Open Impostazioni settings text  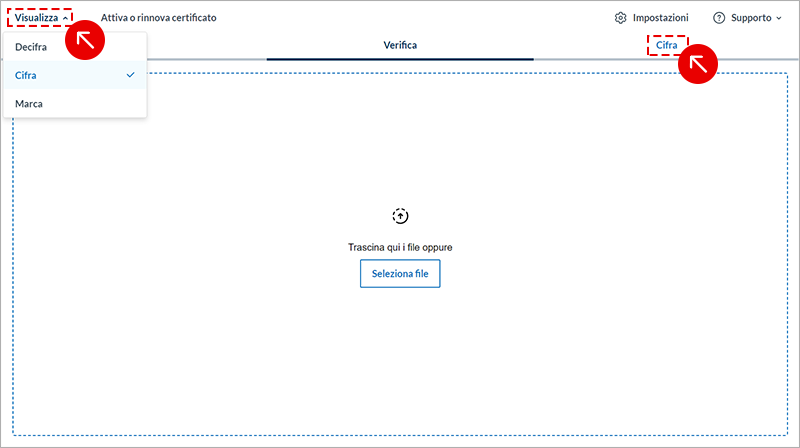[x=660, y=18]
